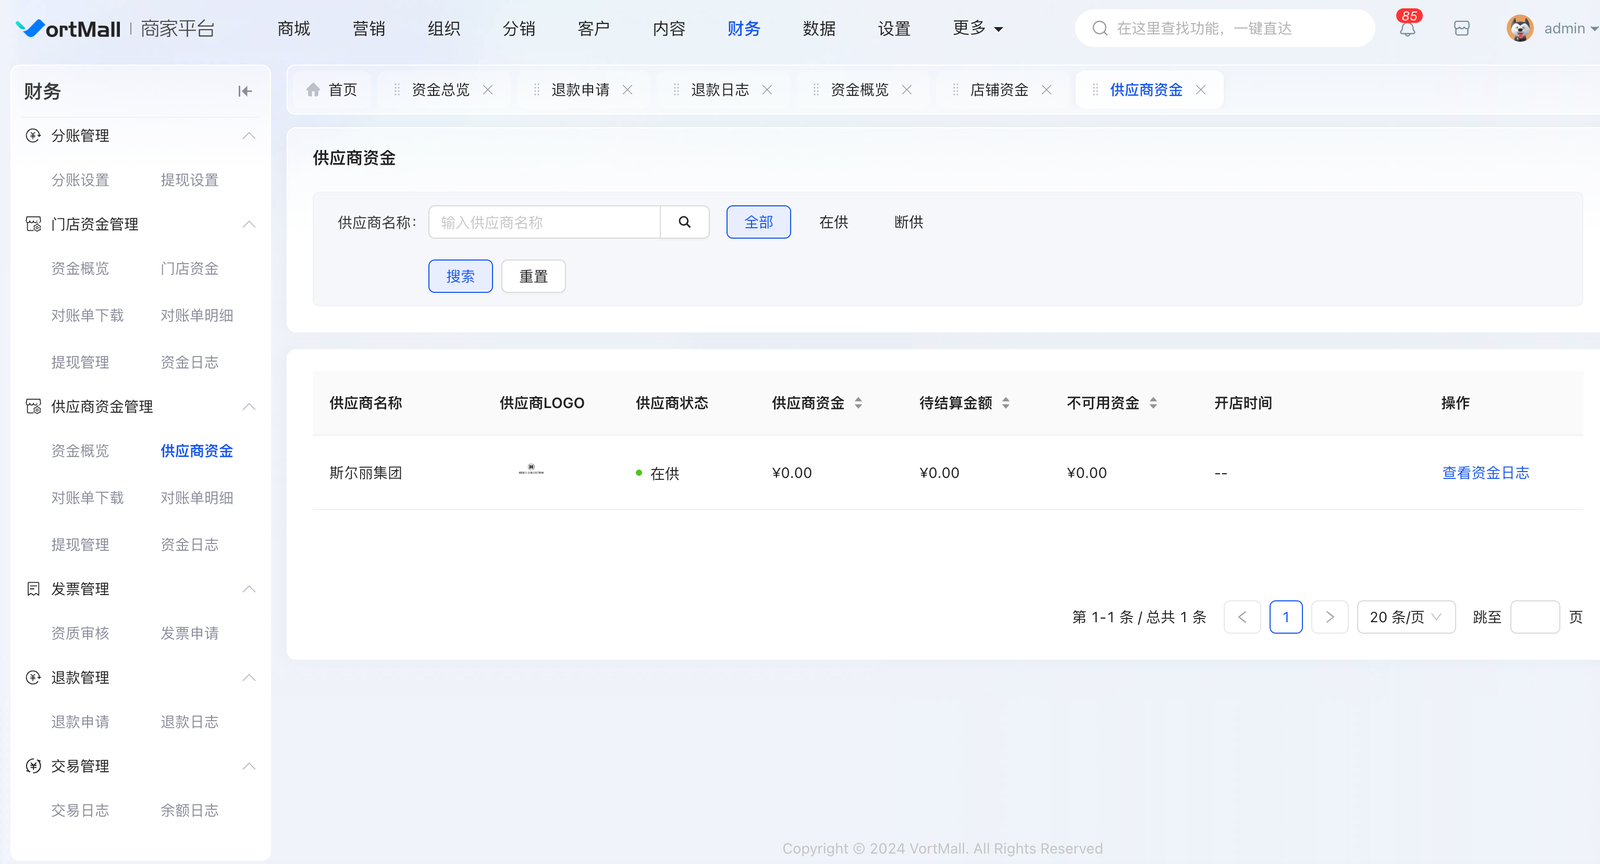The image size is (1600, 864).
Task: Click the store icon beside notifications
Action: 1461,29
